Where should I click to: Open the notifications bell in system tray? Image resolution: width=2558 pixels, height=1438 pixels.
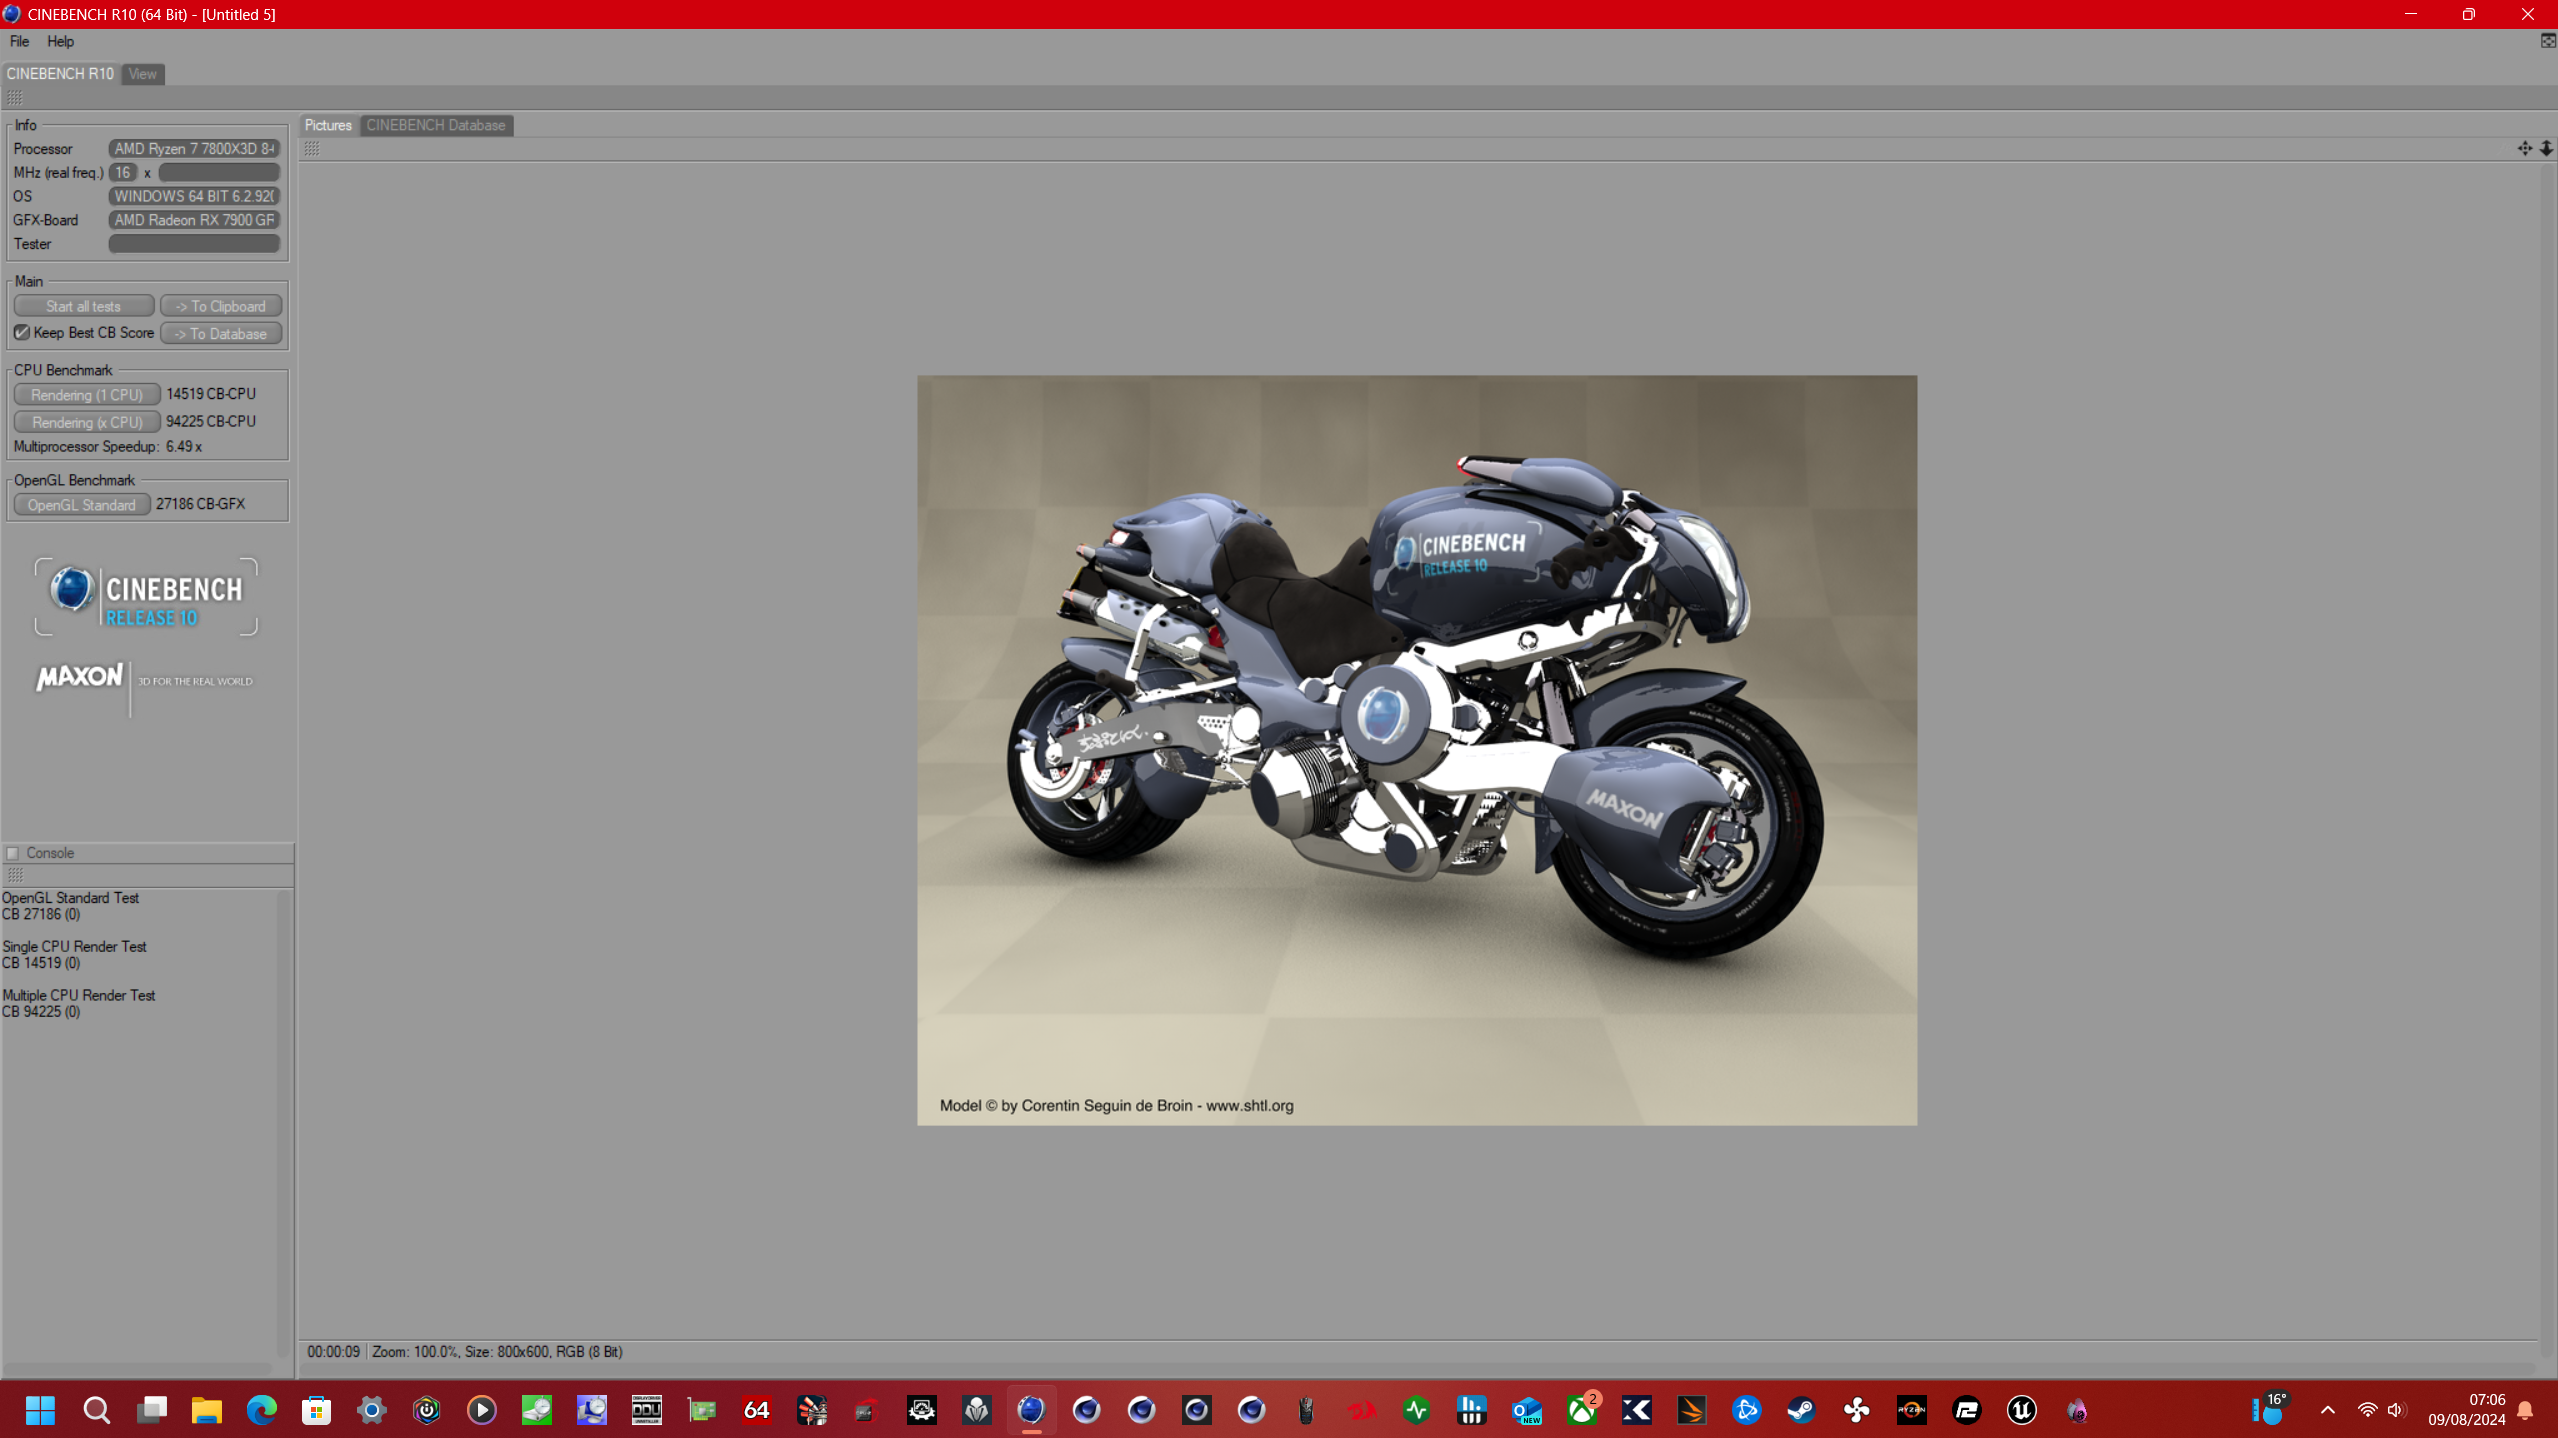coord(2526,1411)
